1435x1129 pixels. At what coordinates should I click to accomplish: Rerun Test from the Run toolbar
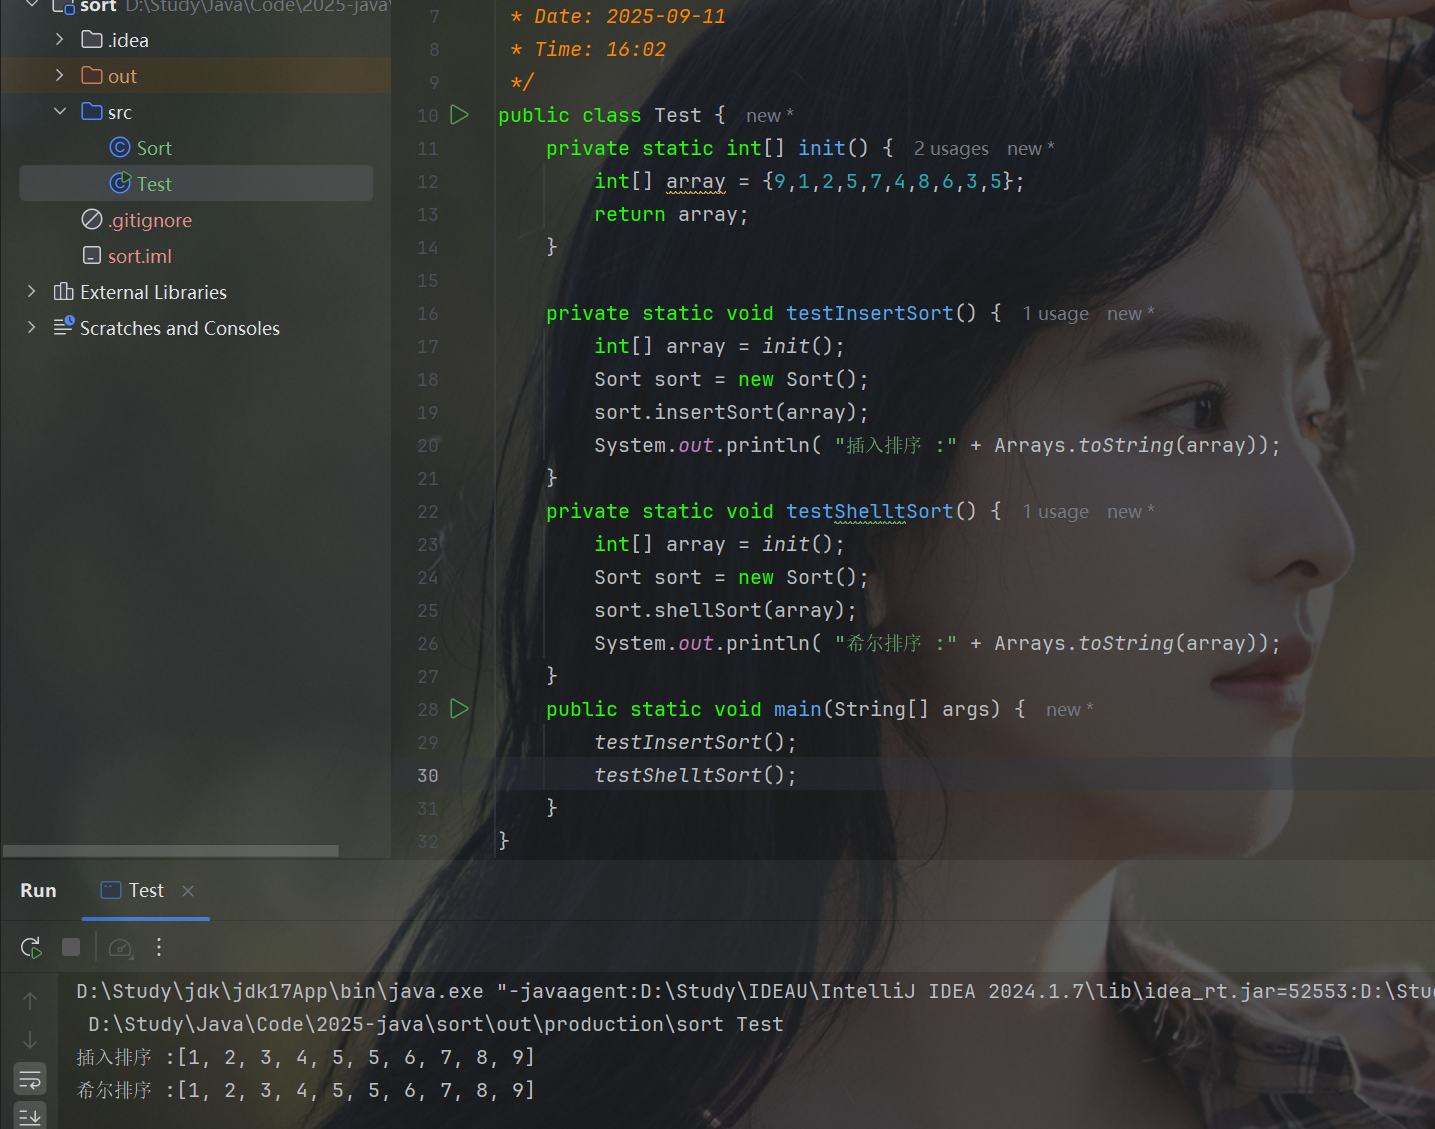(x=31, y=947)
